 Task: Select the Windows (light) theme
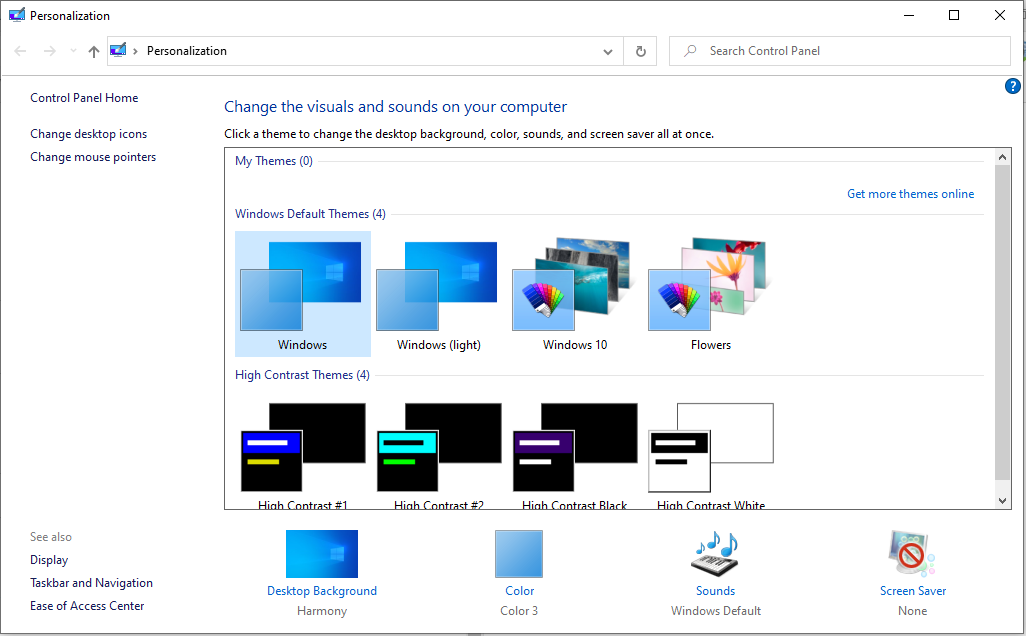(438, 293)
